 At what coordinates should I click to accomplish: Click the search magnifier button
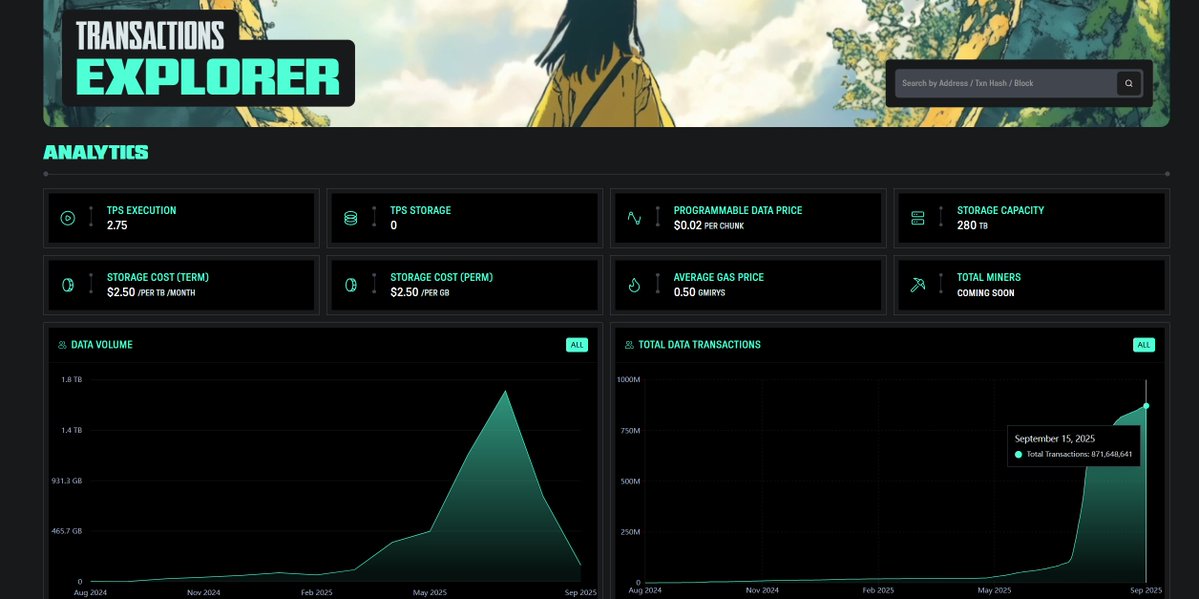(1129, 83)
